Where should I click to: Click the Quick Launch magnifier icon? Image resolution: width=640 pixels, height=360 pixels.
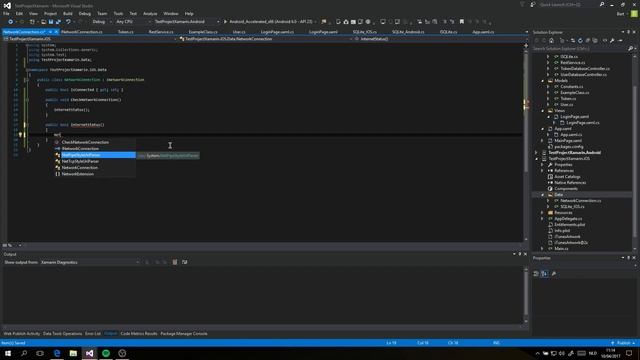(602, 4)
